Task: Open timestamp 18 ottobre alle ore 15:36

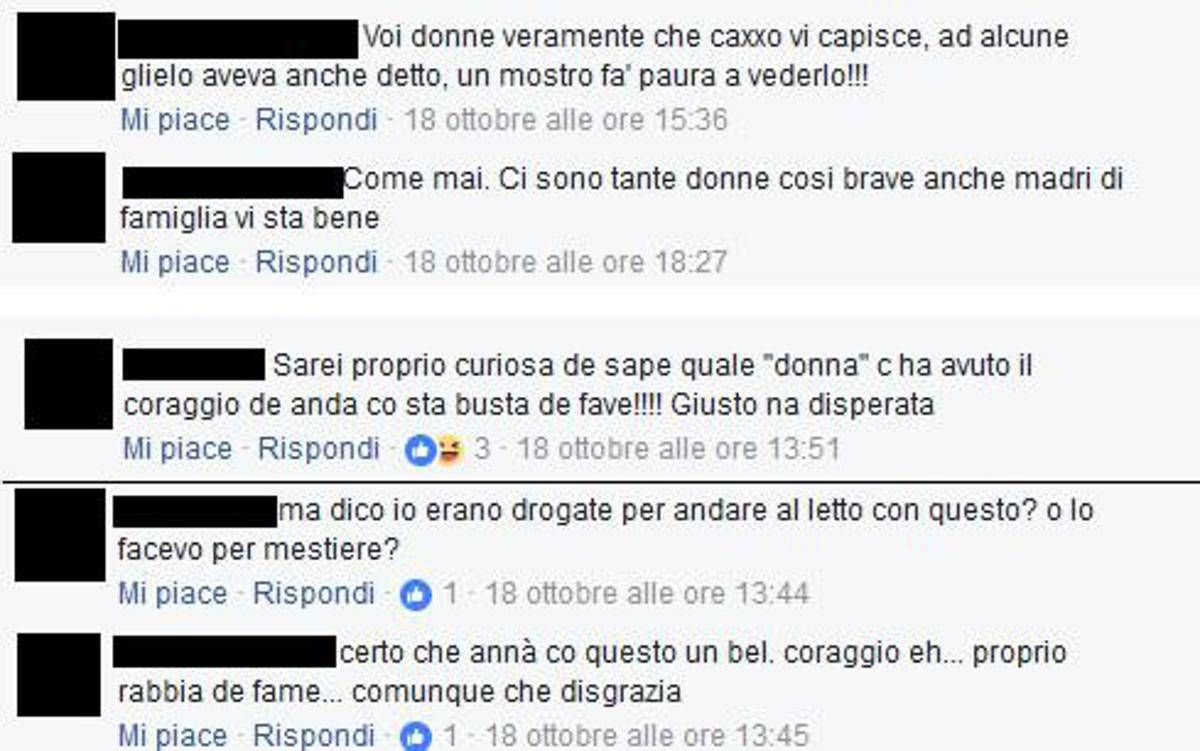Action: click(x=565, y=121)
